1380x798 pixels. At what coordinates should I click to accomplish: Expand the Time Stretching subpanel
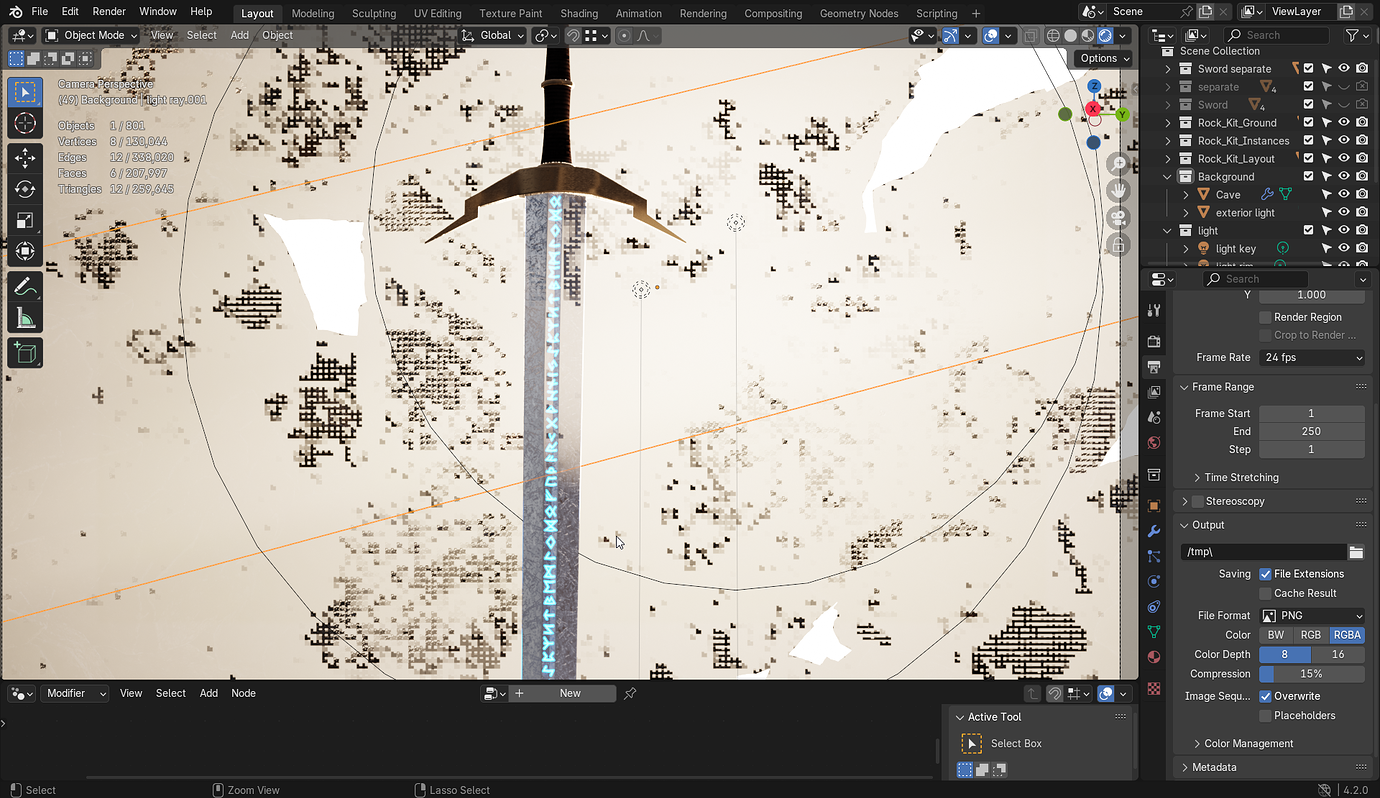(x=1241, y=478)
